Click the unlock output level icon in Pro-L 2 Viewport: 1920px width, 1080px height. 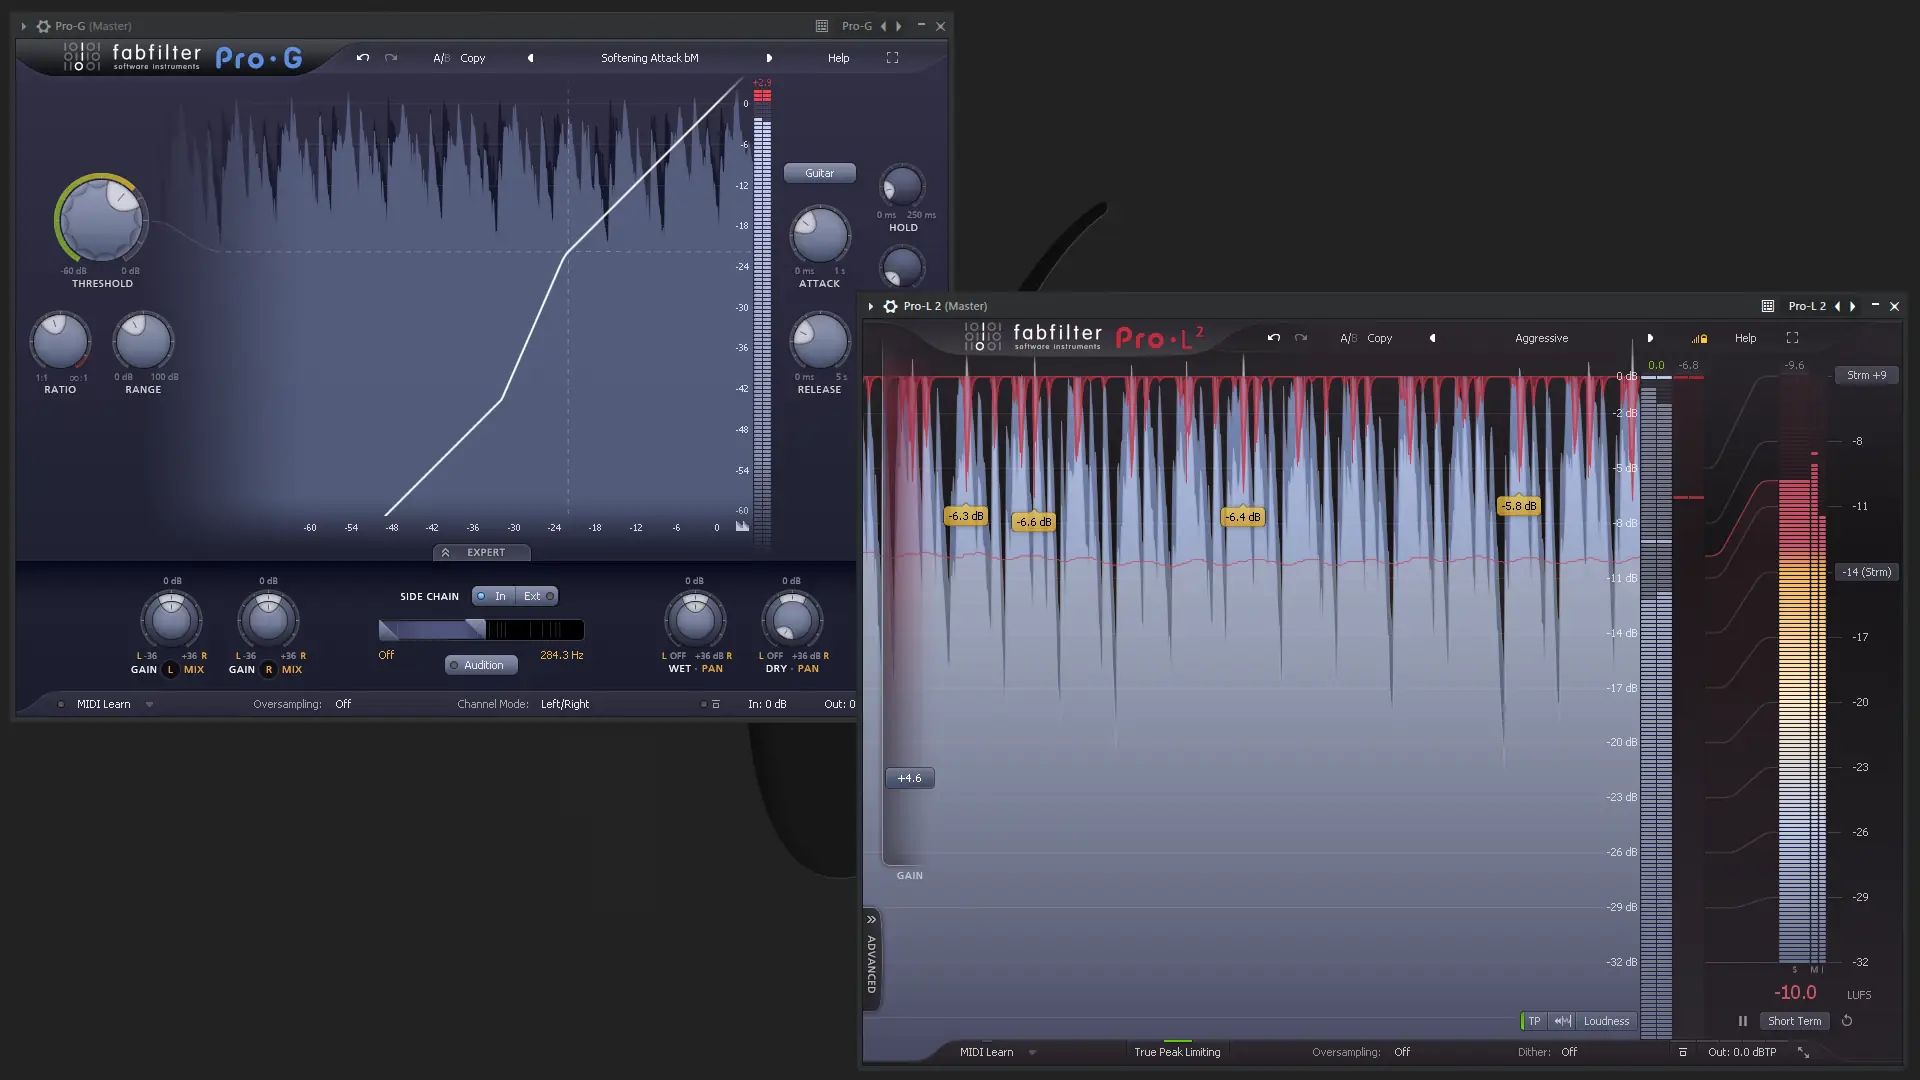coord(1699,338)
